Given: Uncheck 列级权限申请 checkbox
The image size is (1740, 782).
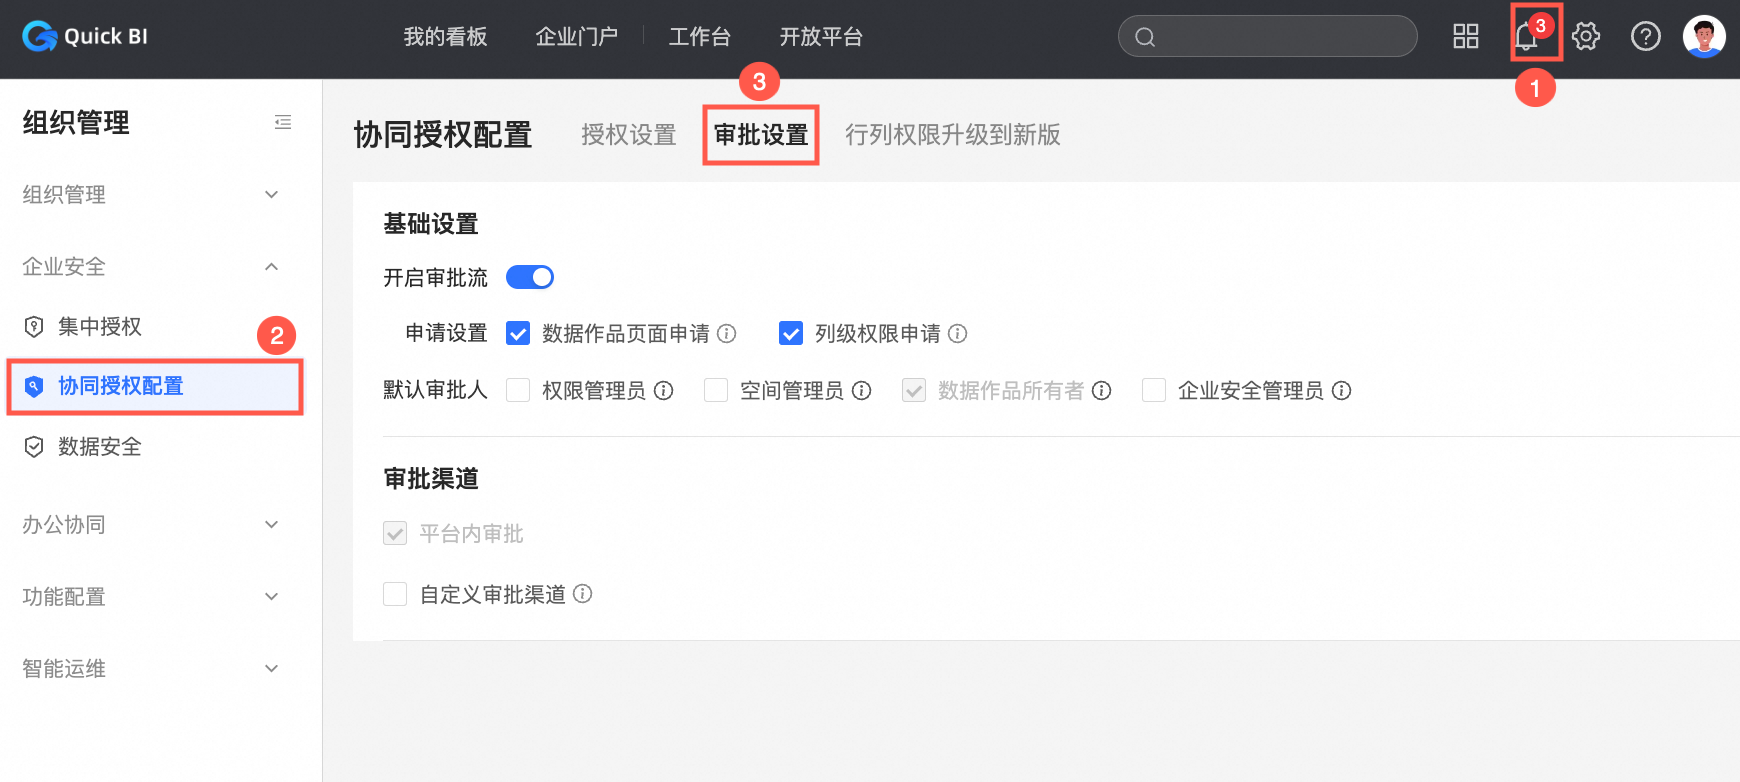Looking at the screenshot, I should click(791, 333).
